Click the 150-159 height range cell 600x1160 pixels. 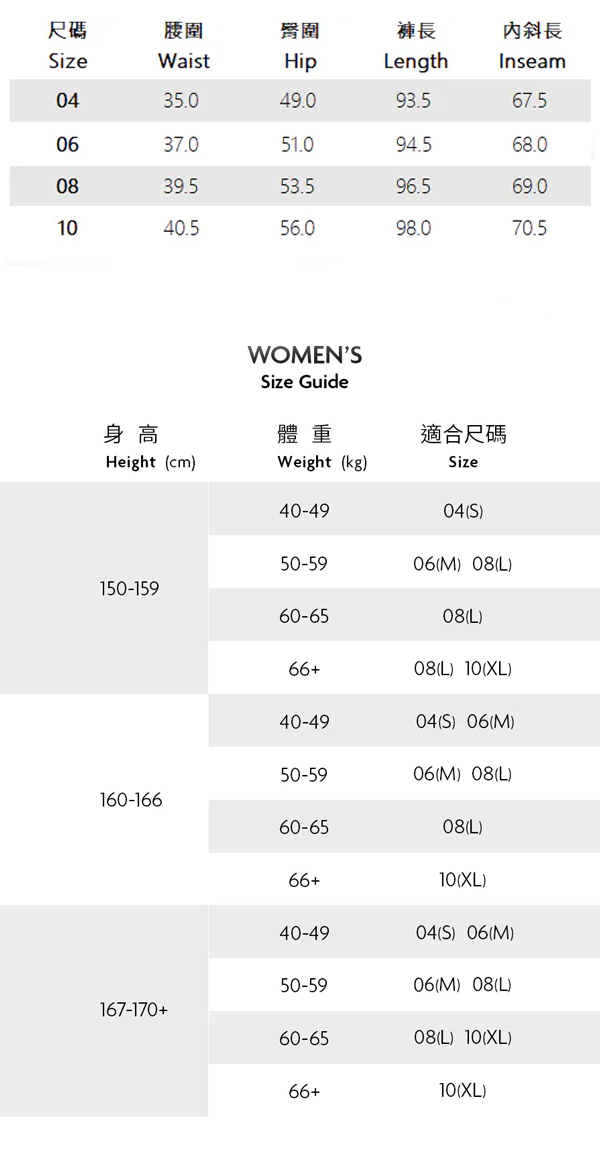click(129, 589)
